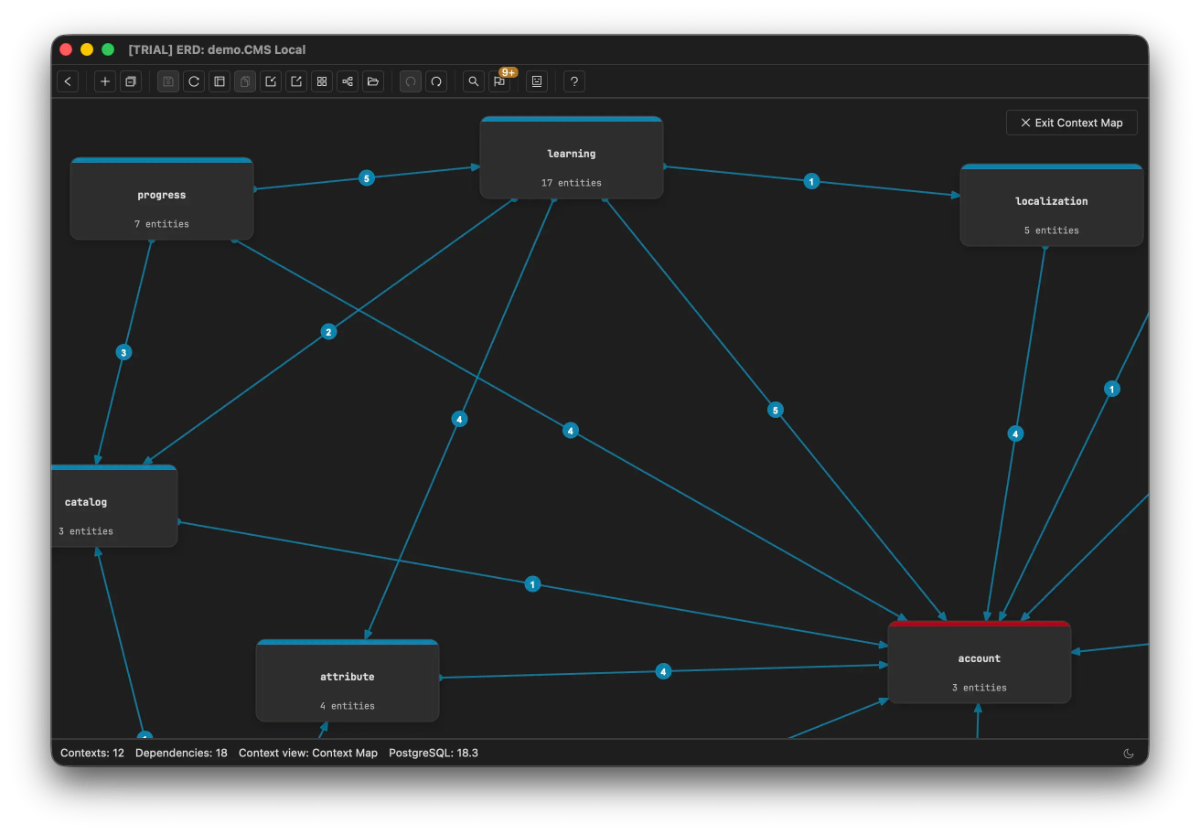The image size is (1200, 834).
Task: Click Exit Context Map button
Action: pos(1072,123)
